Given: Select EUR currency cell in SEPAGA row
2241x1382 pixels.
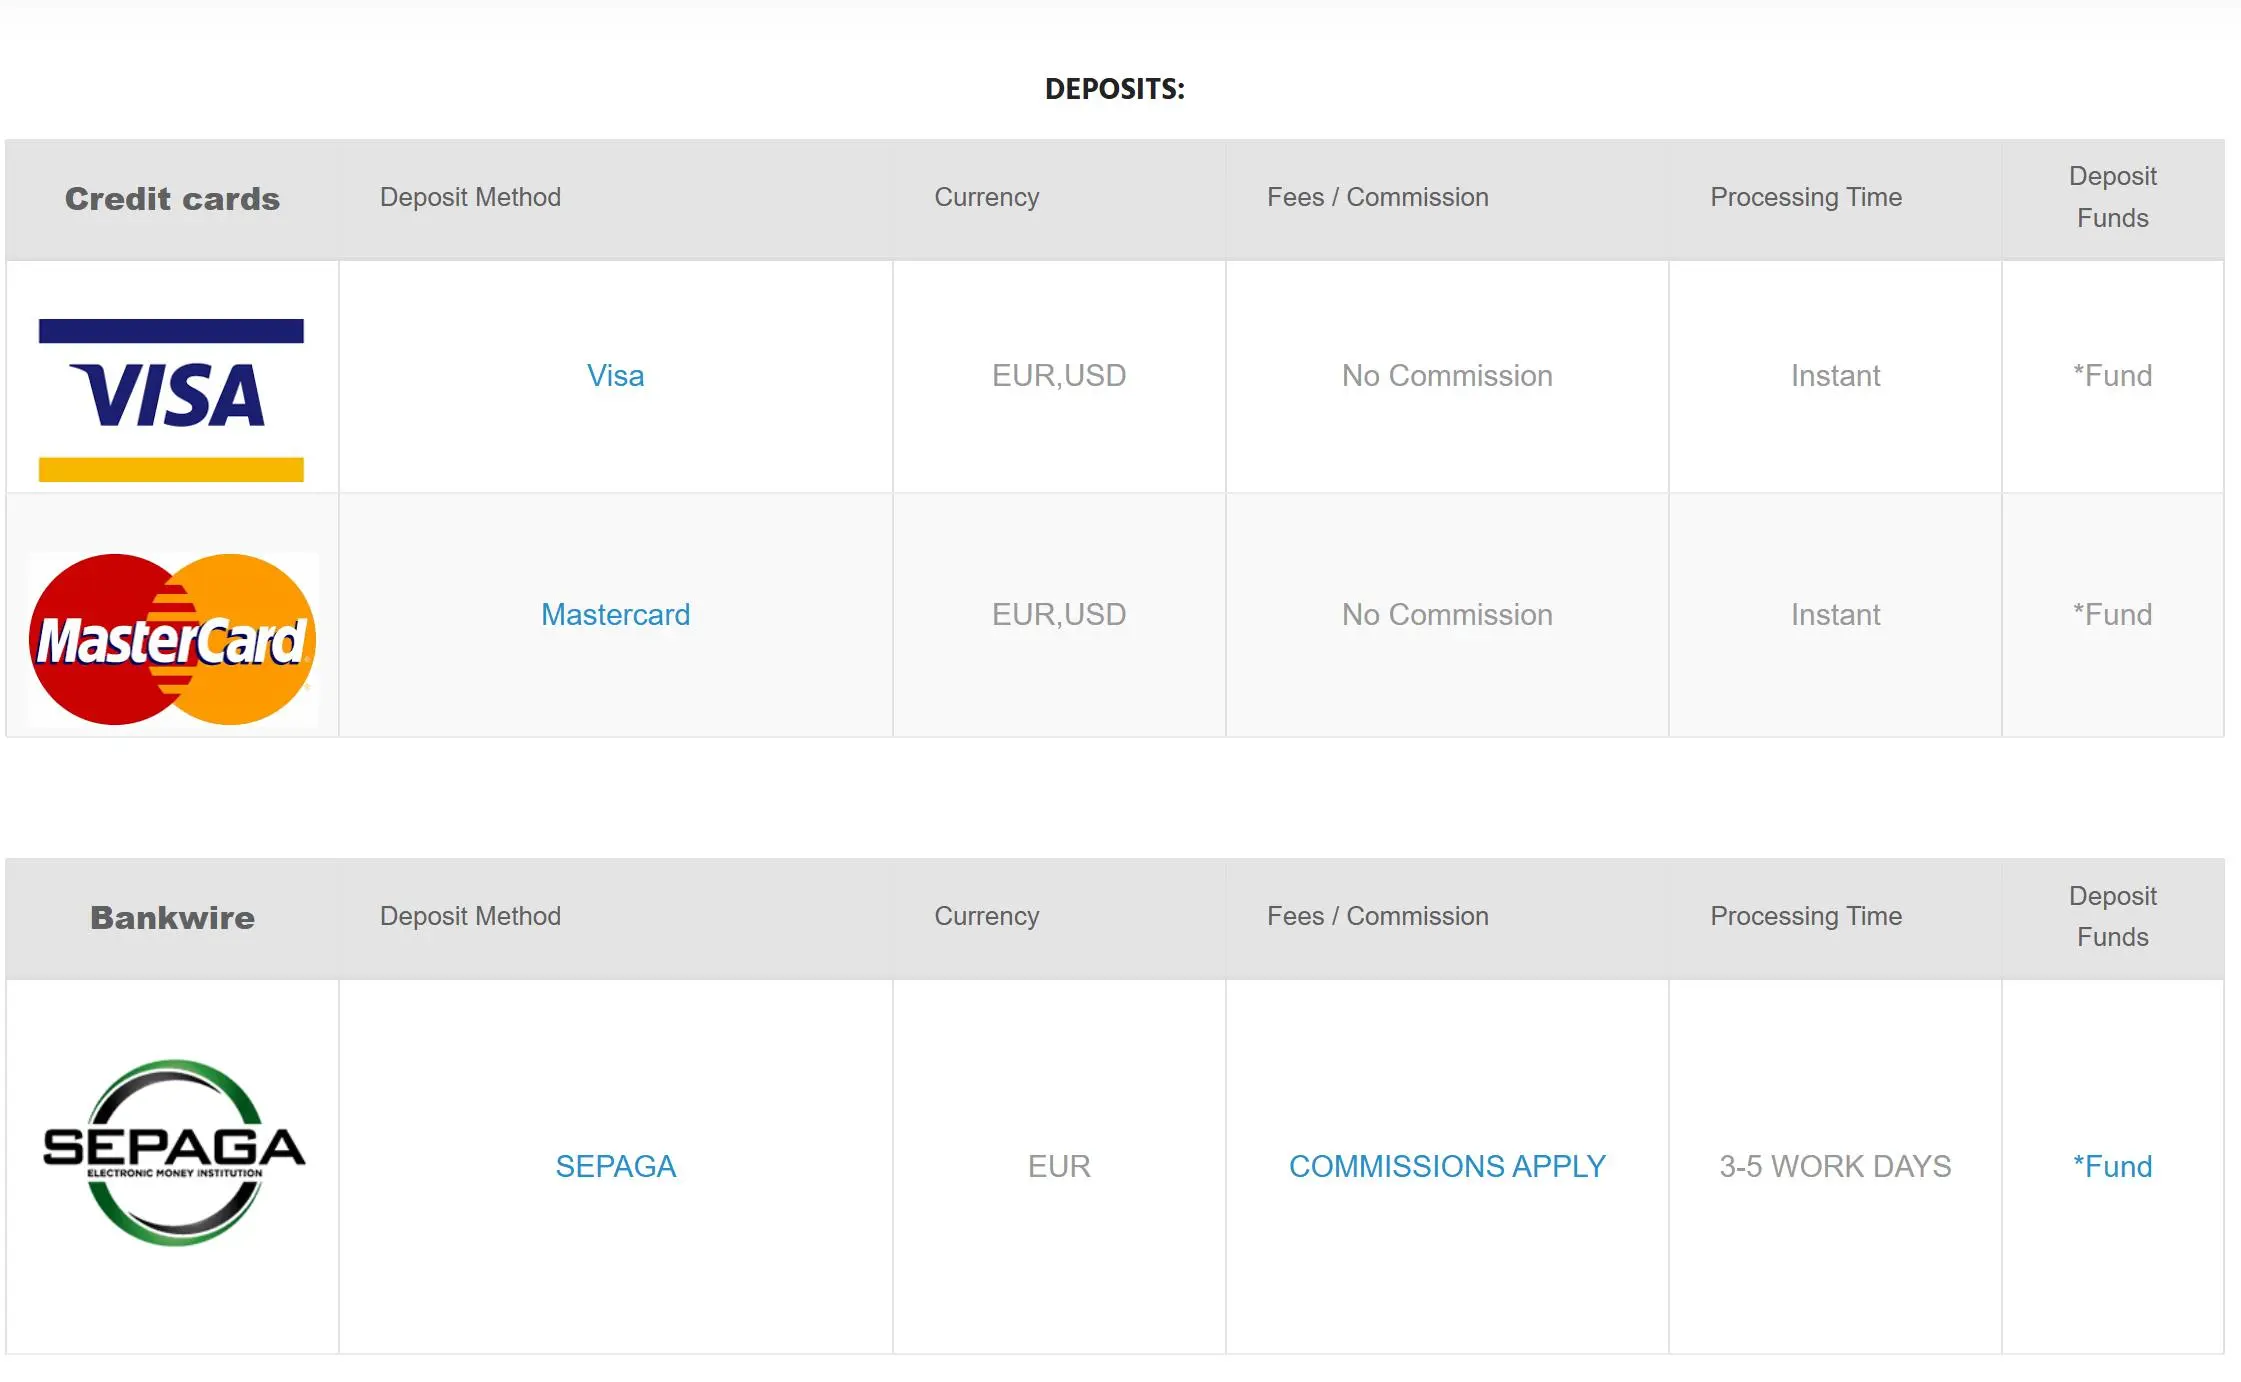Looking at the screenshot, I should (x=1059, y=1167).
